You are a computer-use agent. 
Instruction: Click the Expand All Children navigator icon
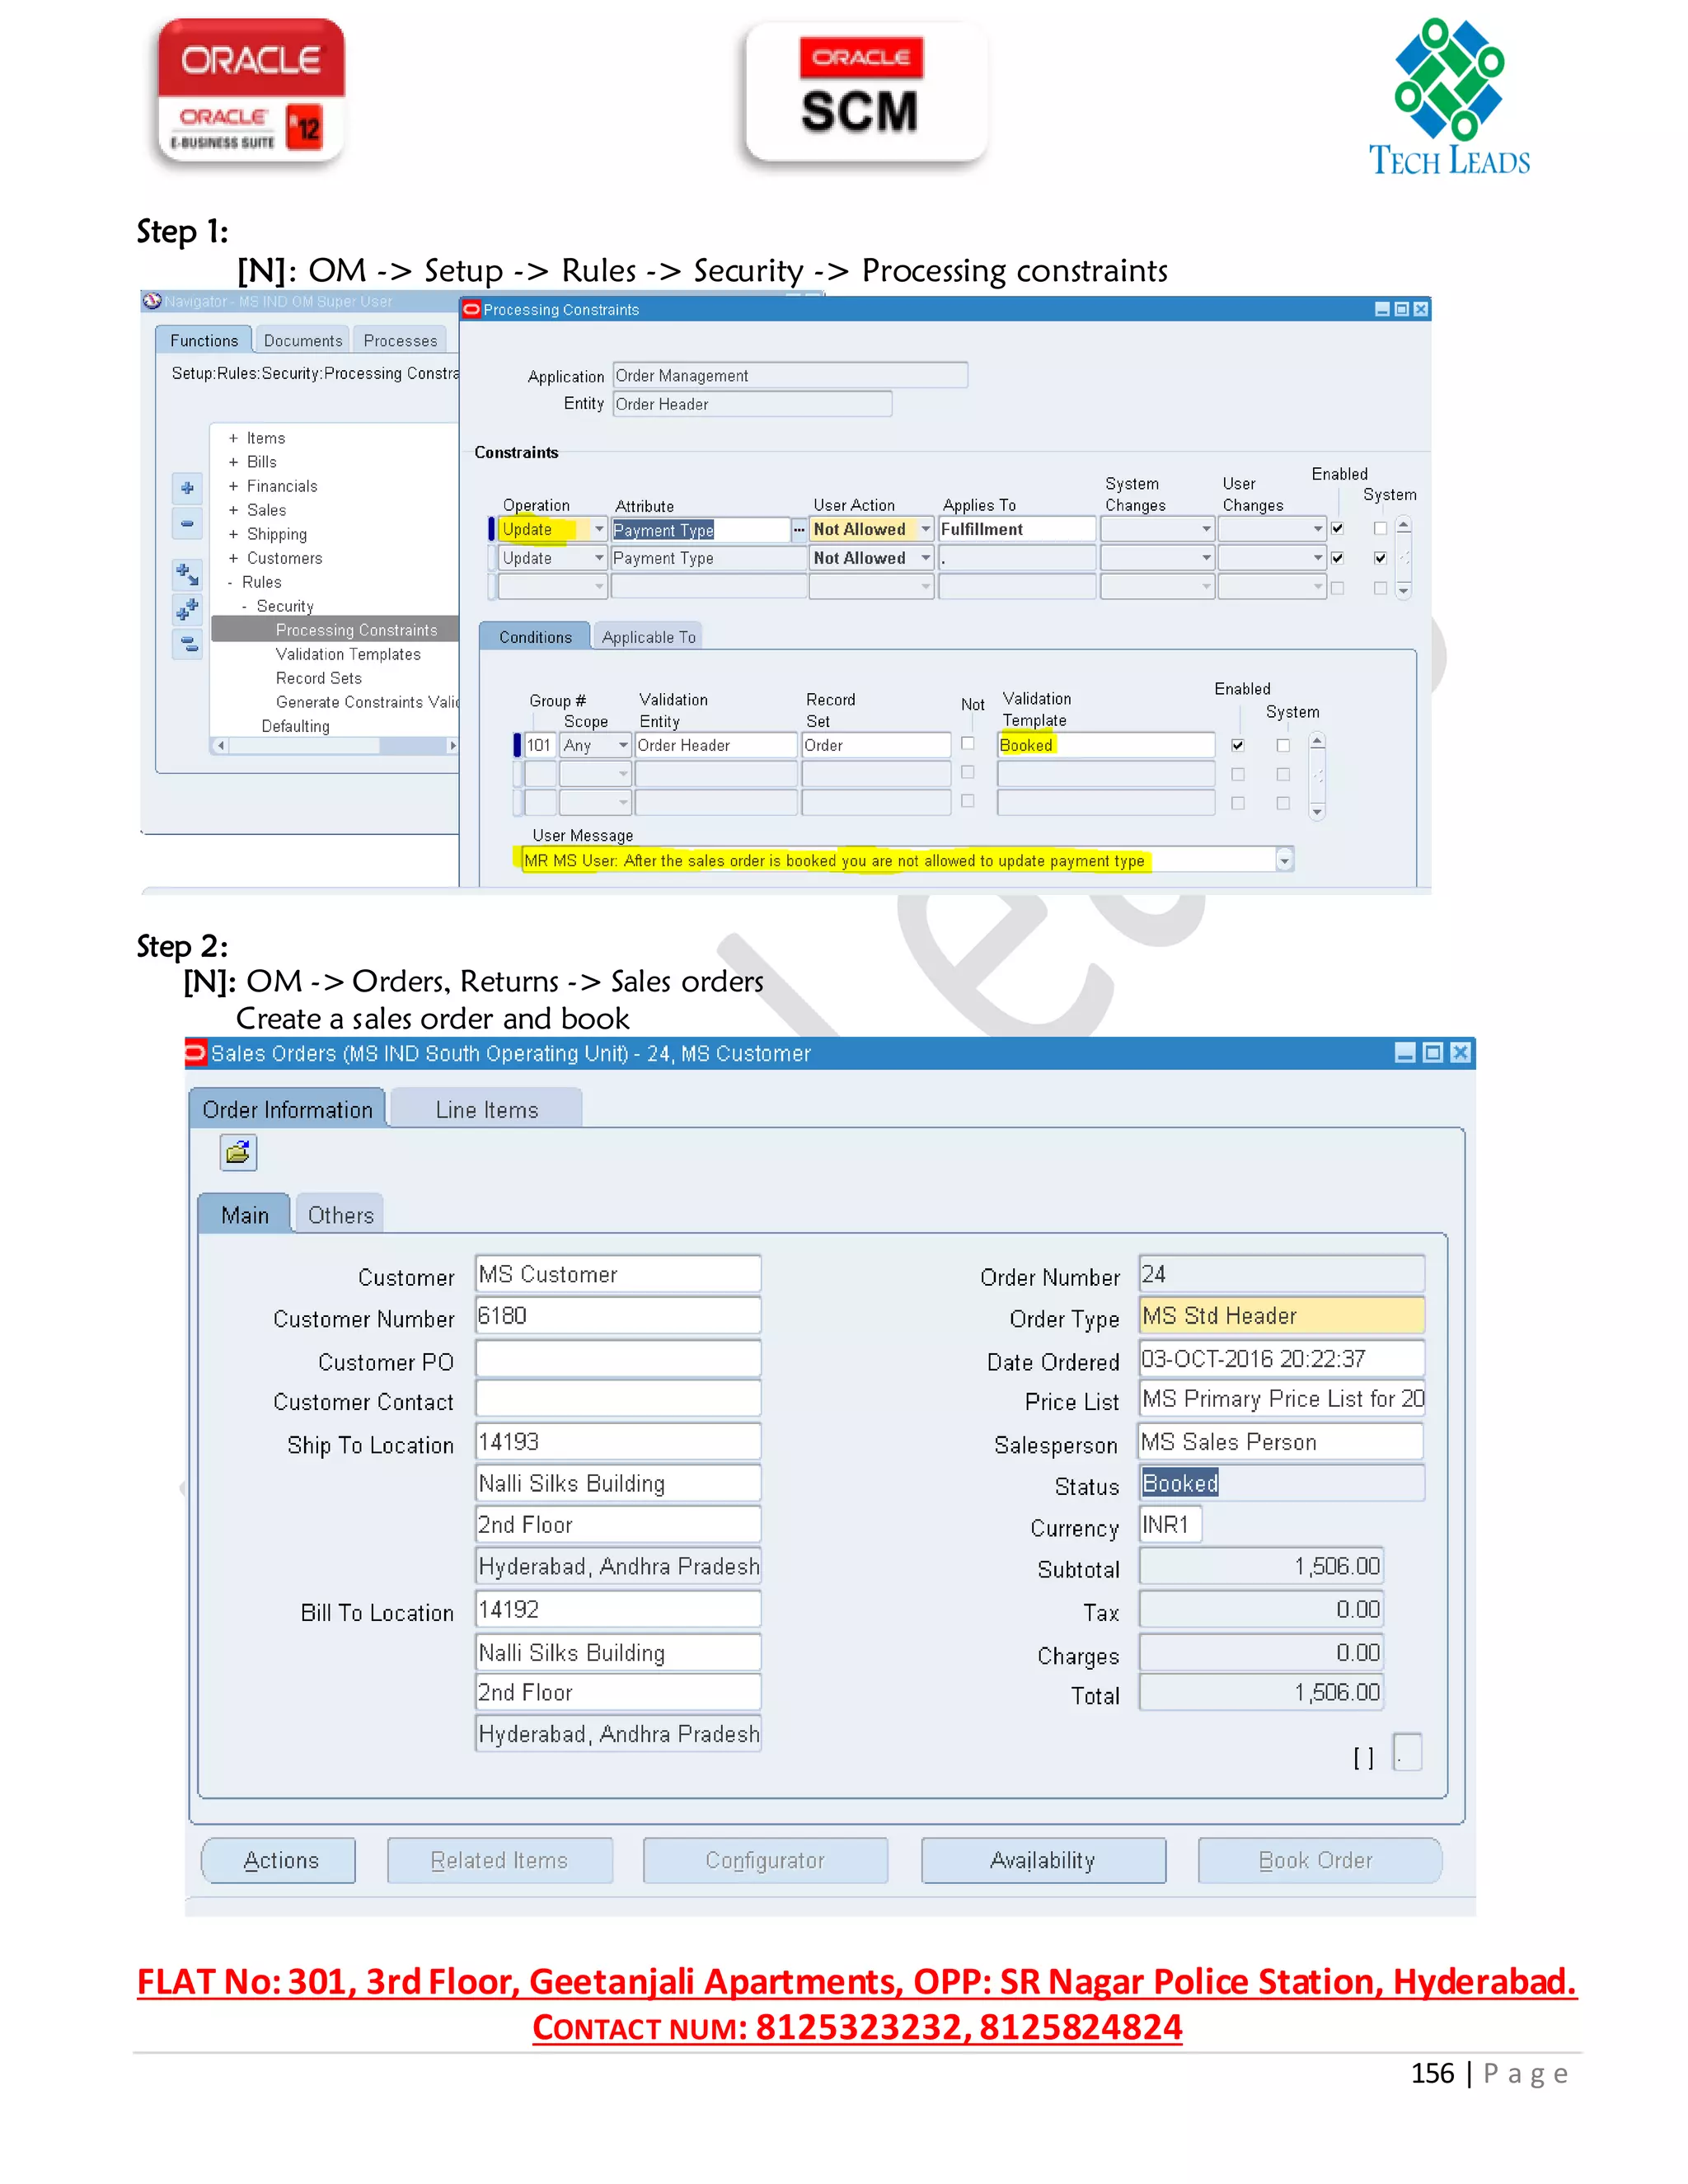(187, 574)
